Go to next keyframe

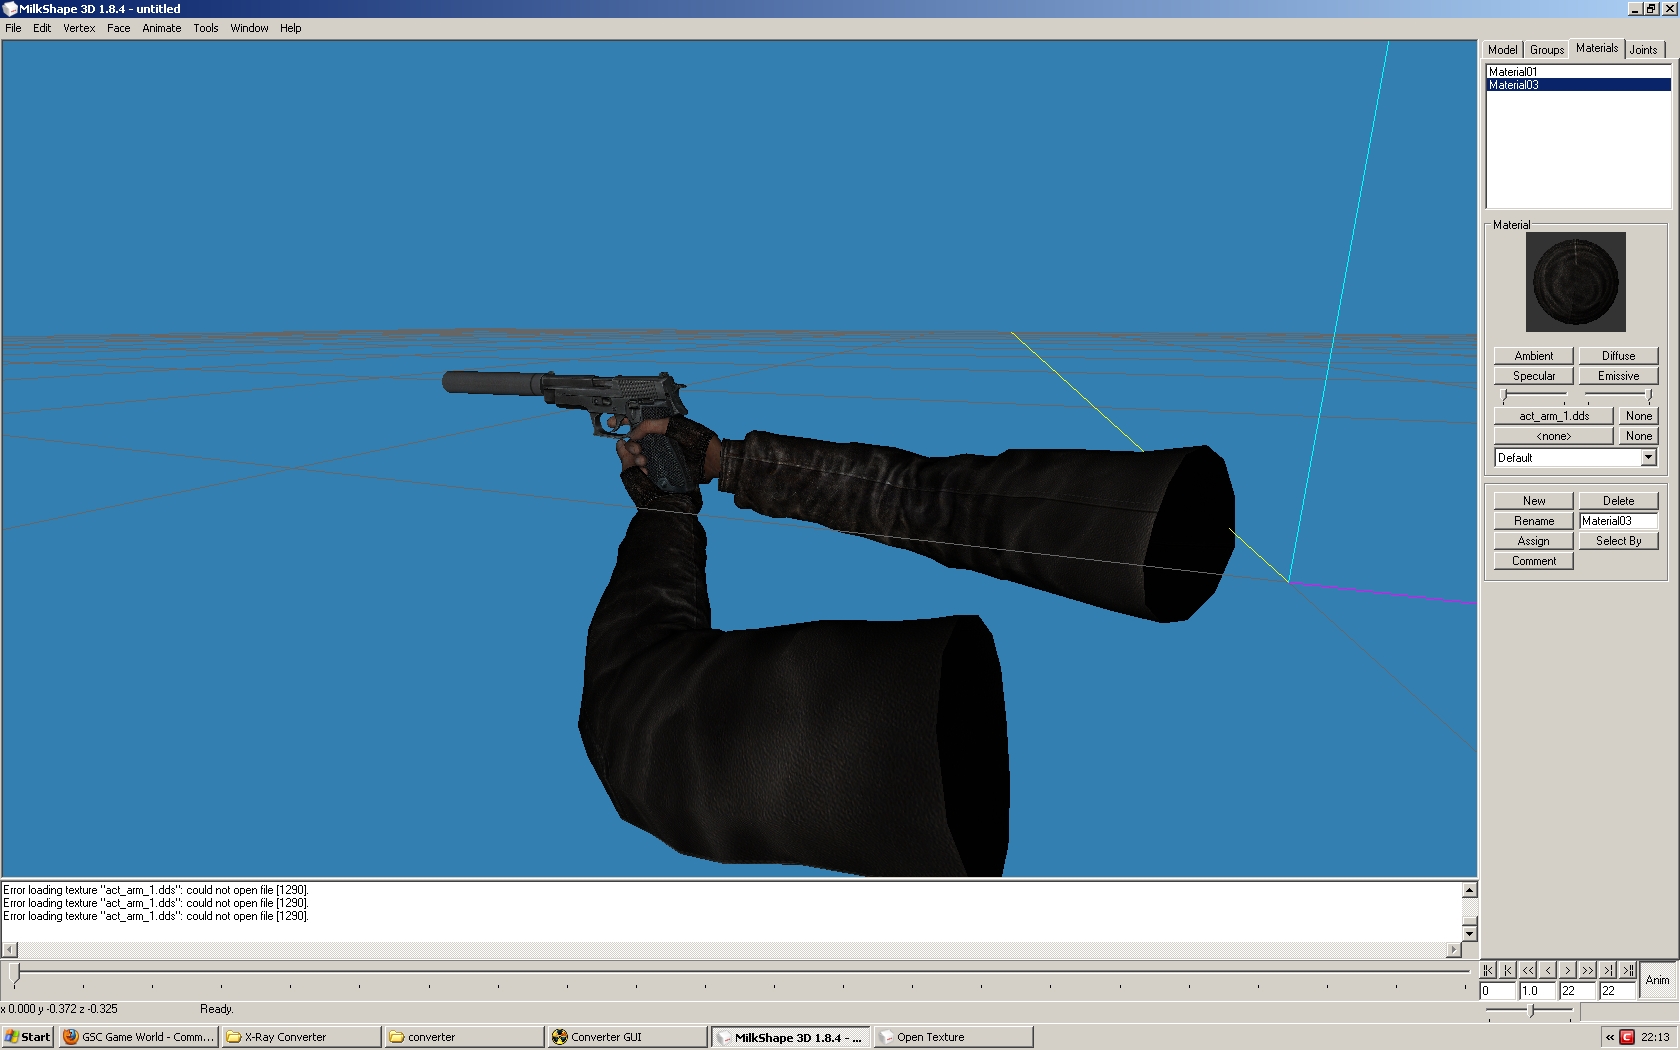click(1608, 970)
